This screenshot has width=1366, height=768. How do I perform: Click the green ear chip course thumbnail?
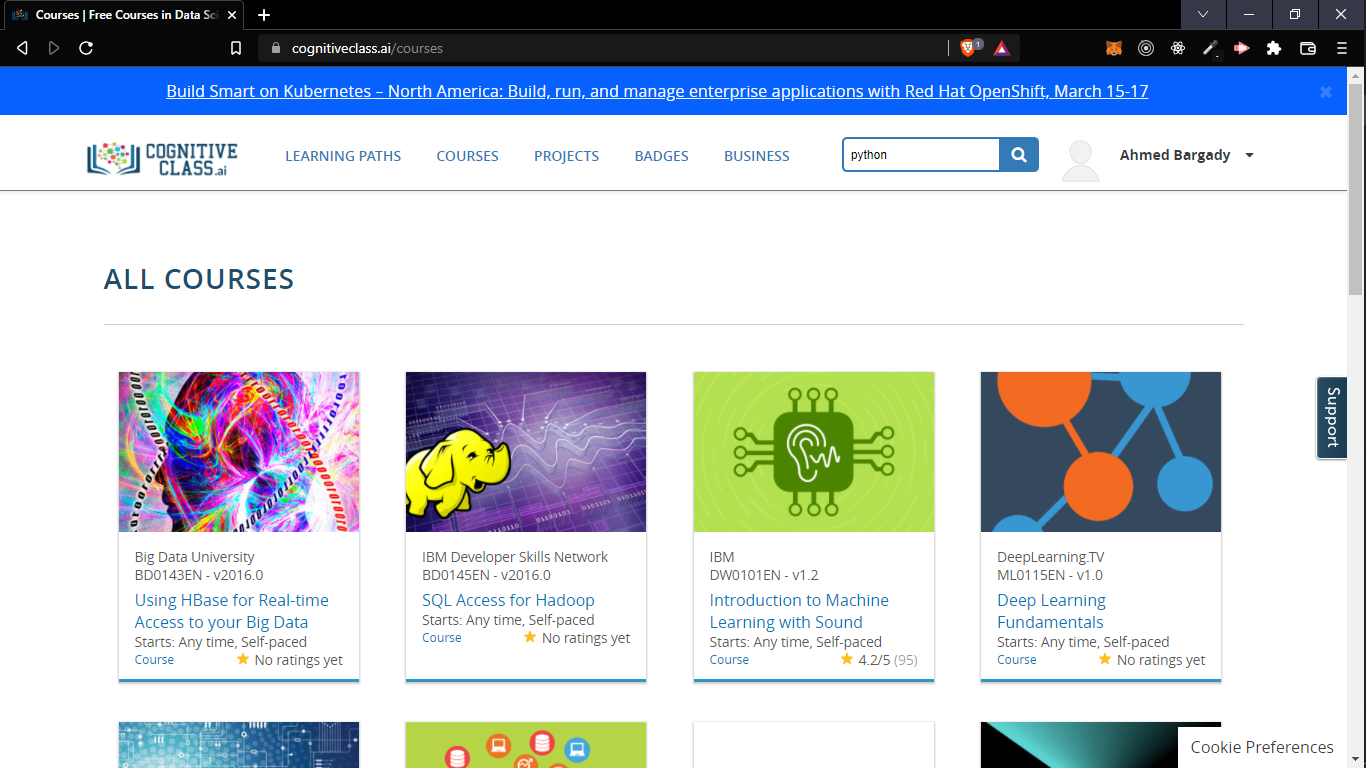[814, 452]
